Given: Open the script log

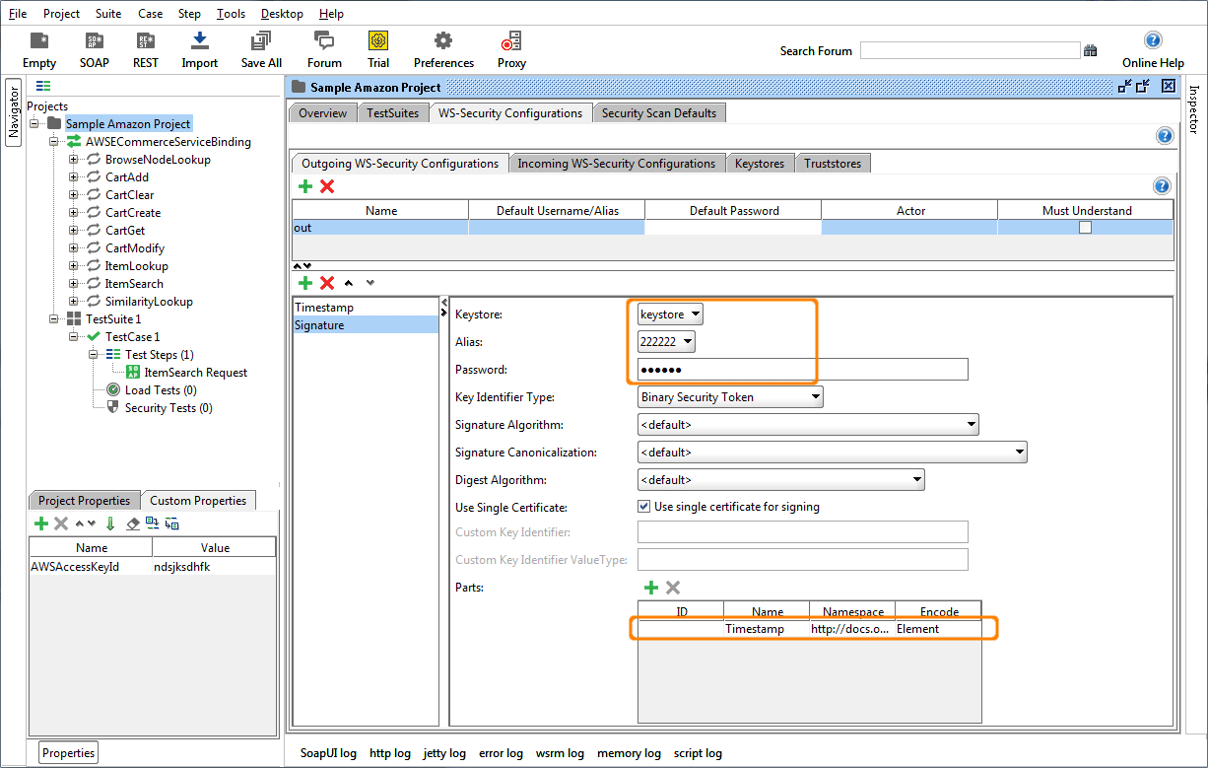Looking at the screenshot, I should click(x=698, y=753).
